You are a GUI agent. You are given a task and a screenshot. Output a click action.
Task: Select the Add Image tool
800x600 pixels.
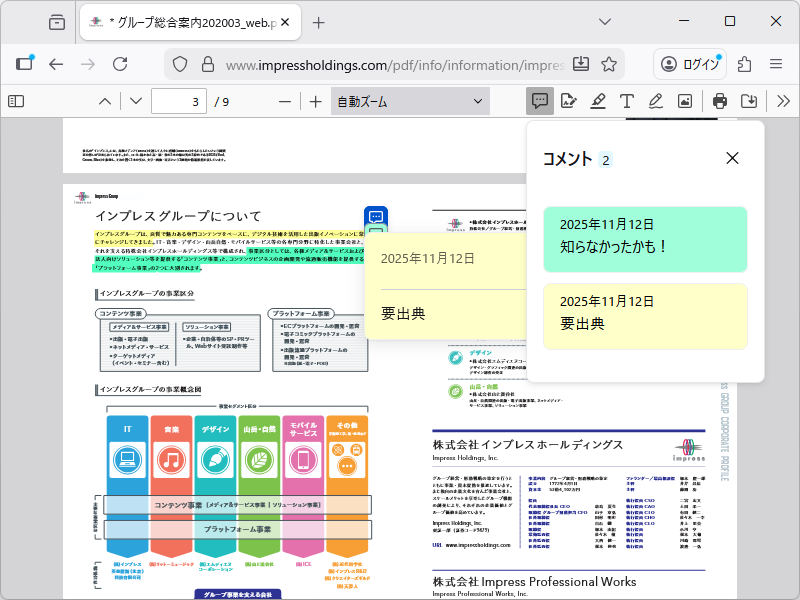tap(684, 100)
